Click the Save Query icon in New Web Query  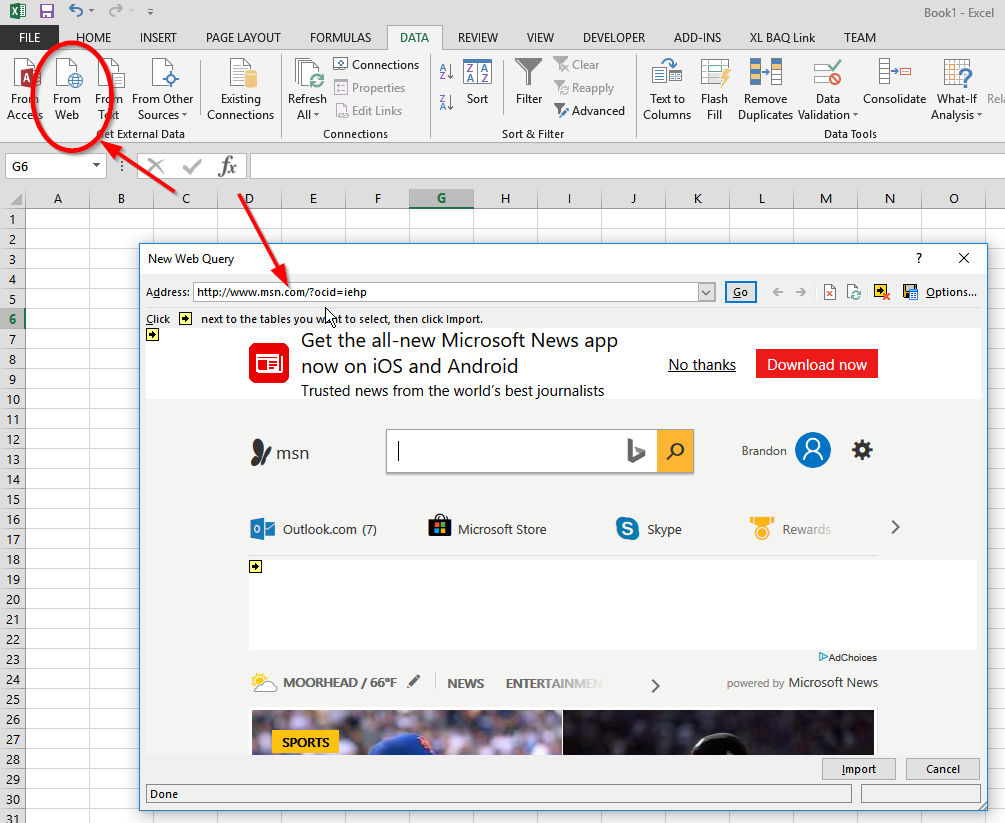coord(910,292)
